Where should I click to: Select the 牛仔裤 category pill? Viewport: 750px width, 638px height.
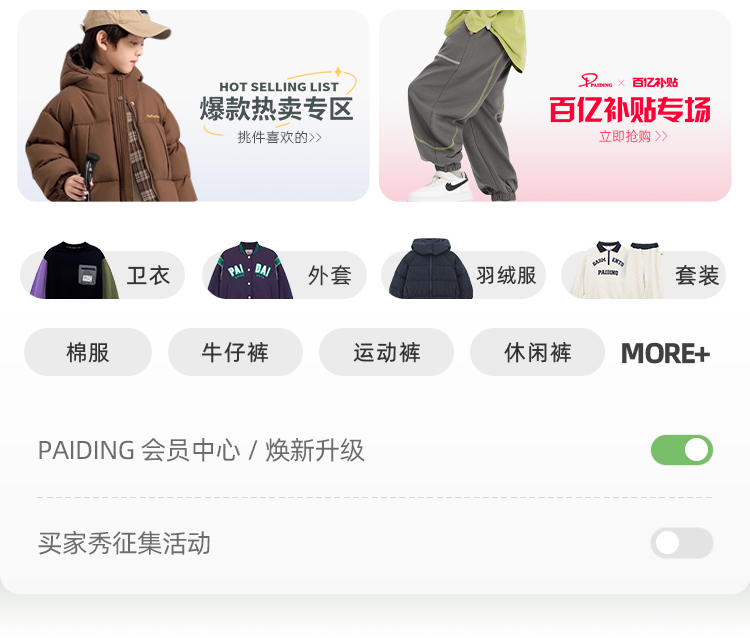point(235,352)
